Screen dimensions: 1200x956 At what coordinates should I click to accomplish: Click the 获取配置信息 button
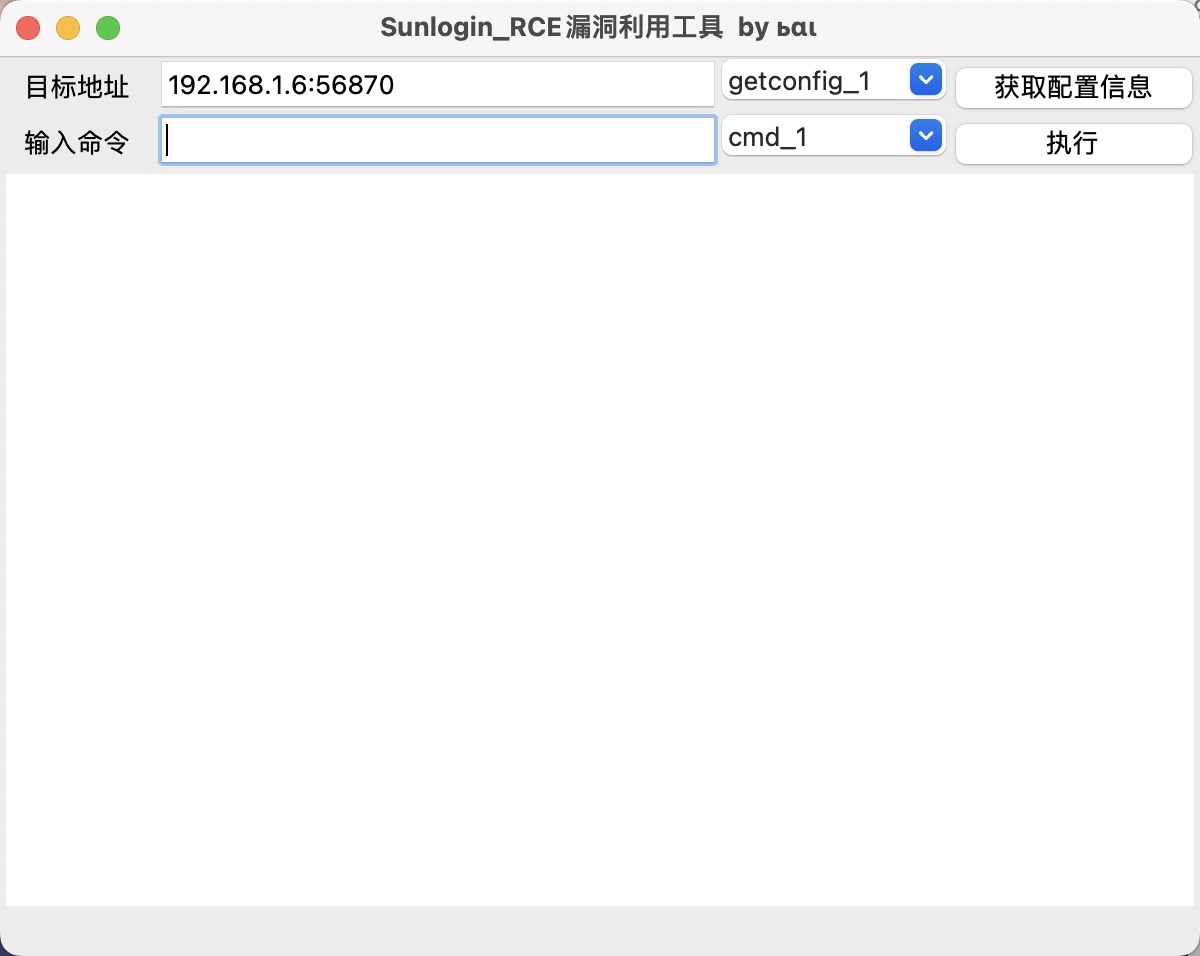(1073, 87)
